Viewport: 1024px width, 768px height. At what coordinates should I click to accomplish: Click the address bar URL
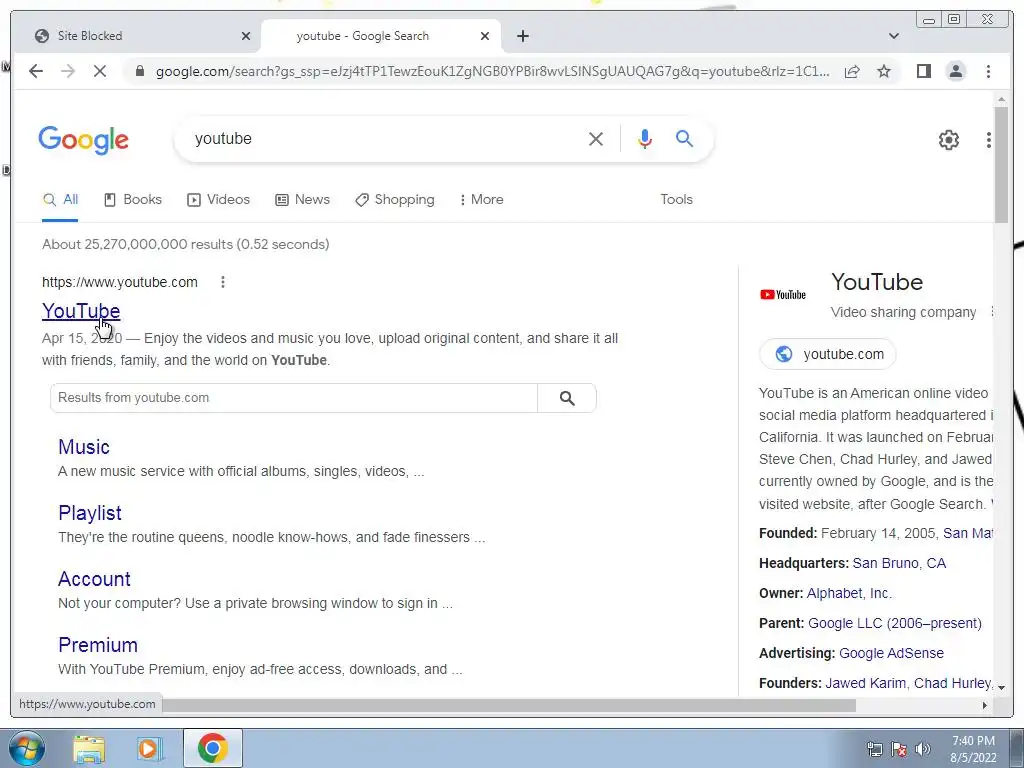click(492, 71)
